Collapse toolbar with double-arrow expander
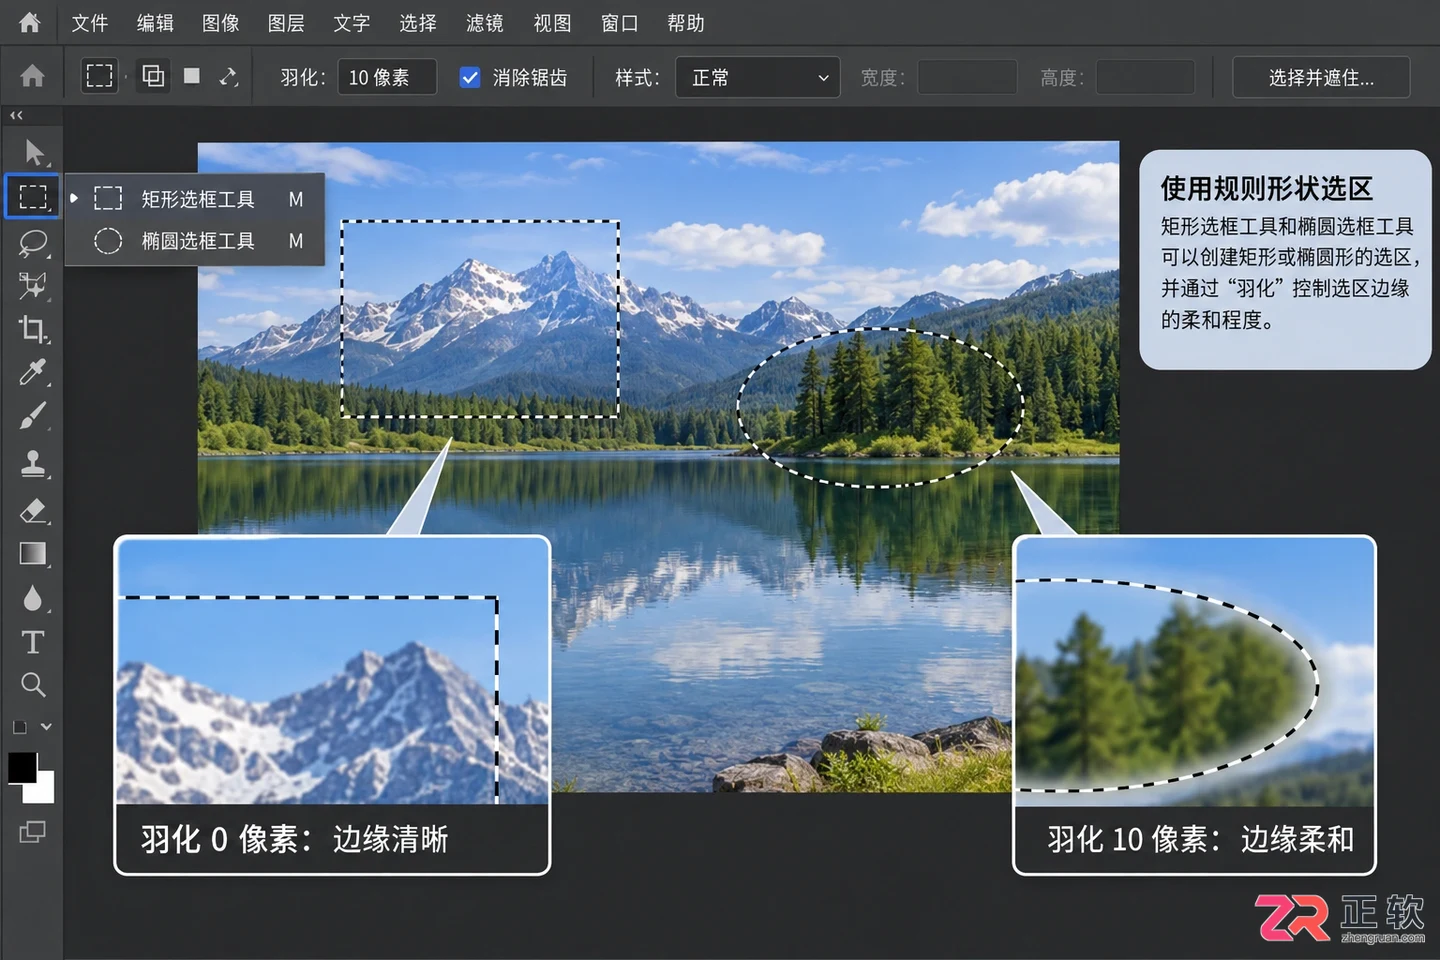 point(16,115)
